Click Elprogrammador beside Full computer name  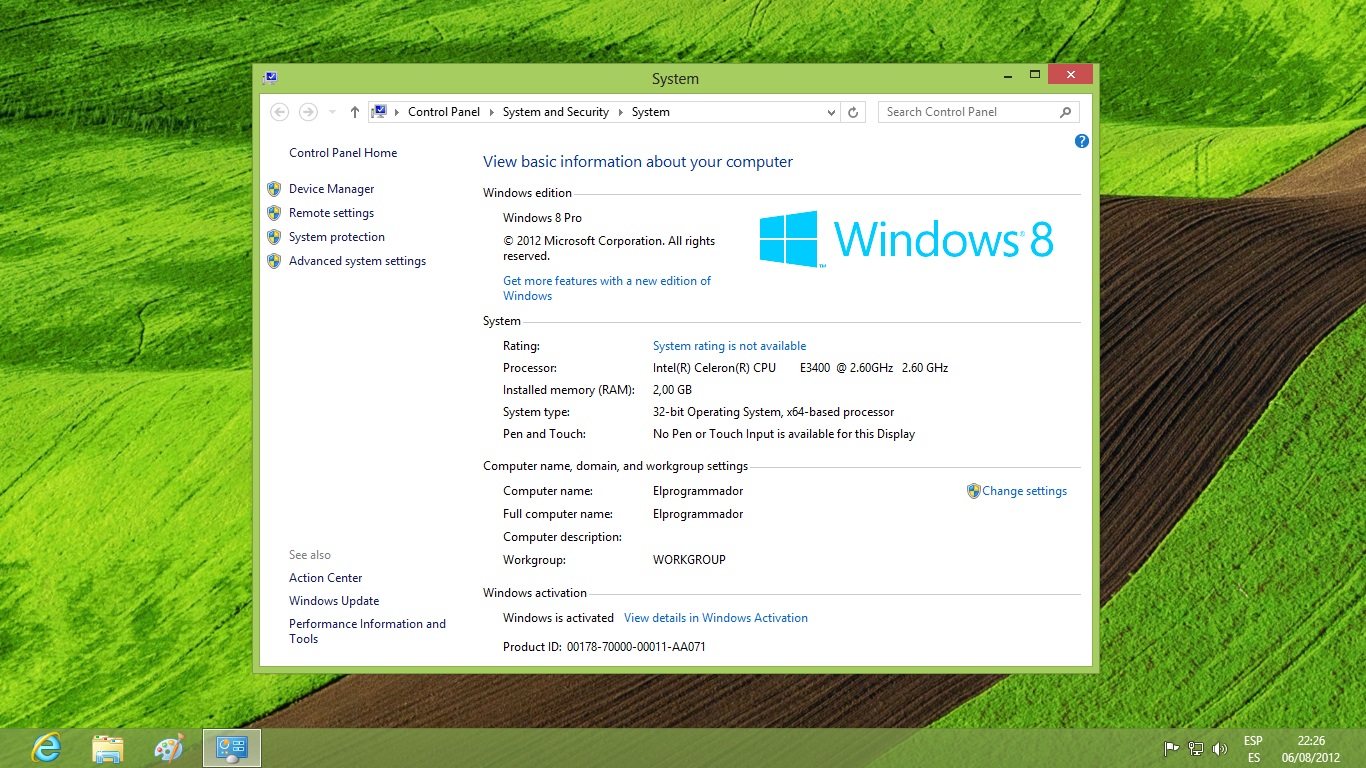(x=698, y=514)
